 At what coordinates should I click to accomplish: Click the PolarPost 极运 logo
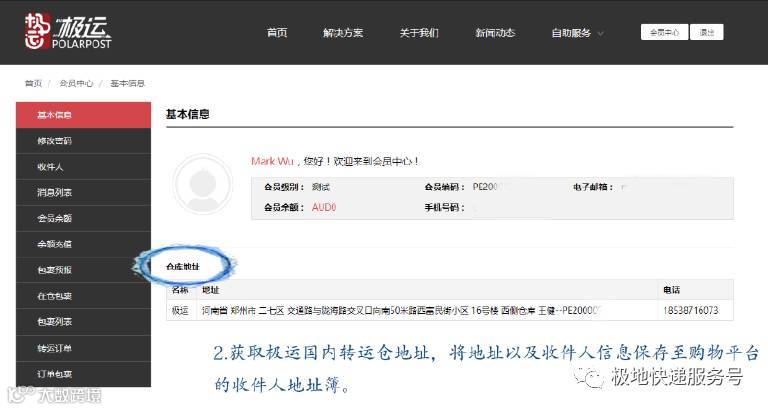pyautogui.click(x=68, y=31)
